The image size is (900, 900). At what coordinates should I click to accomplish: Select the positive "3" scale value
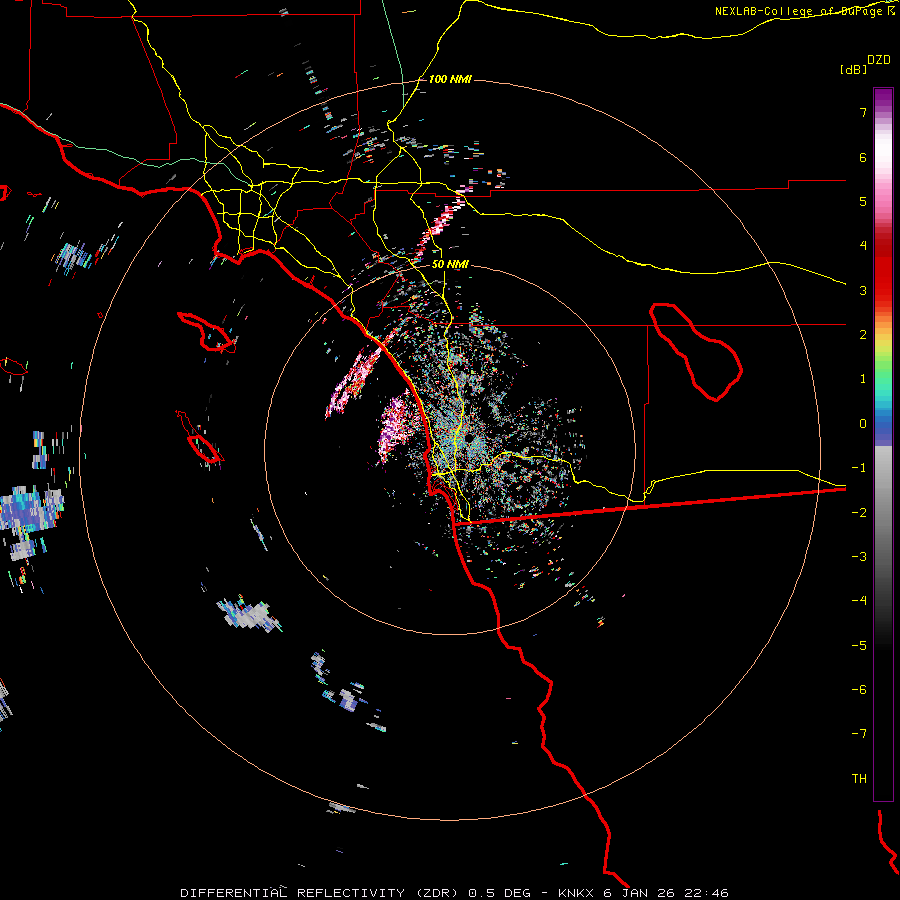point(863,290)
